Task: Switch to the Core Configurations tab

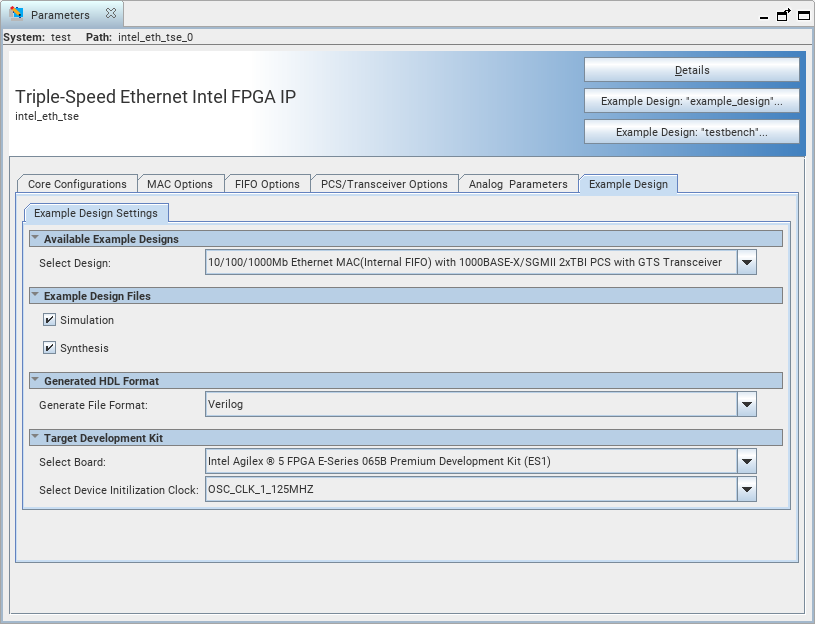Action: pos(77,184)
